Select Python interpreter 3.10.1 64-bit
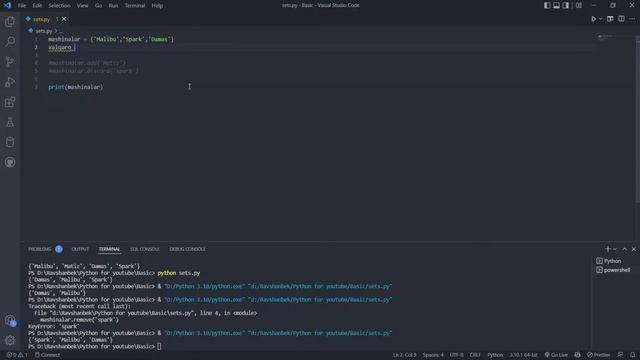The image size is (640, 360). coord(523,355)
